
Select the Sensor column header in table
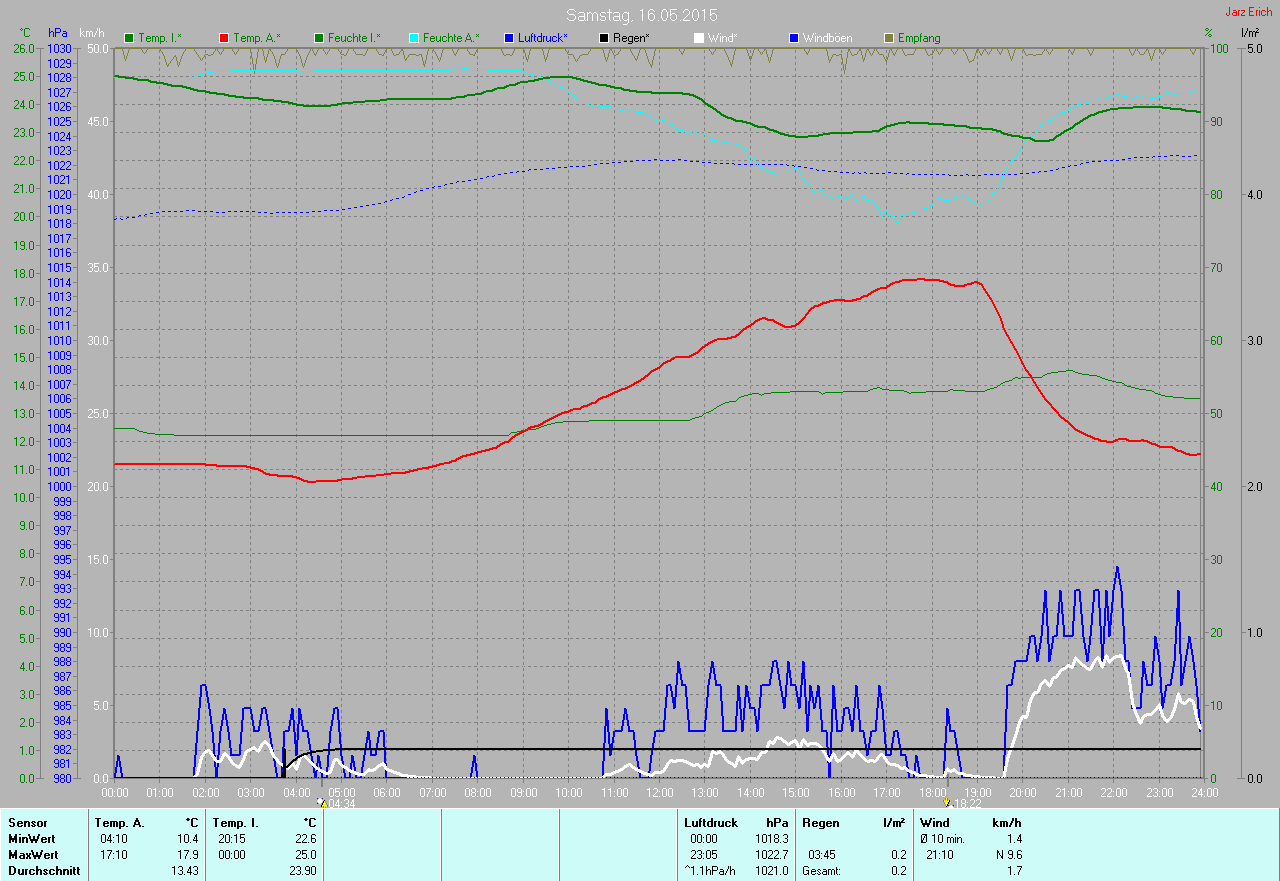point(27,823)
